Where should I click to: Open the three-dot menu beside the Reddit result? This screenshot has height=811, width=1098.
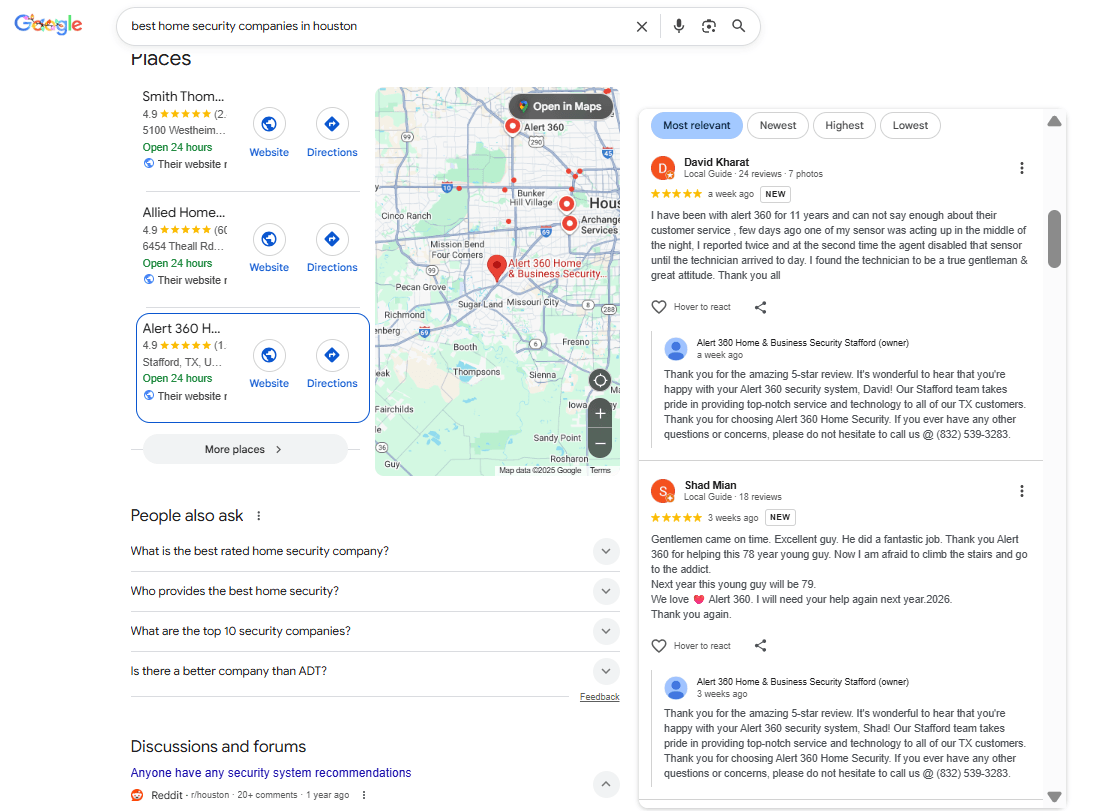[x=364, y=794]
